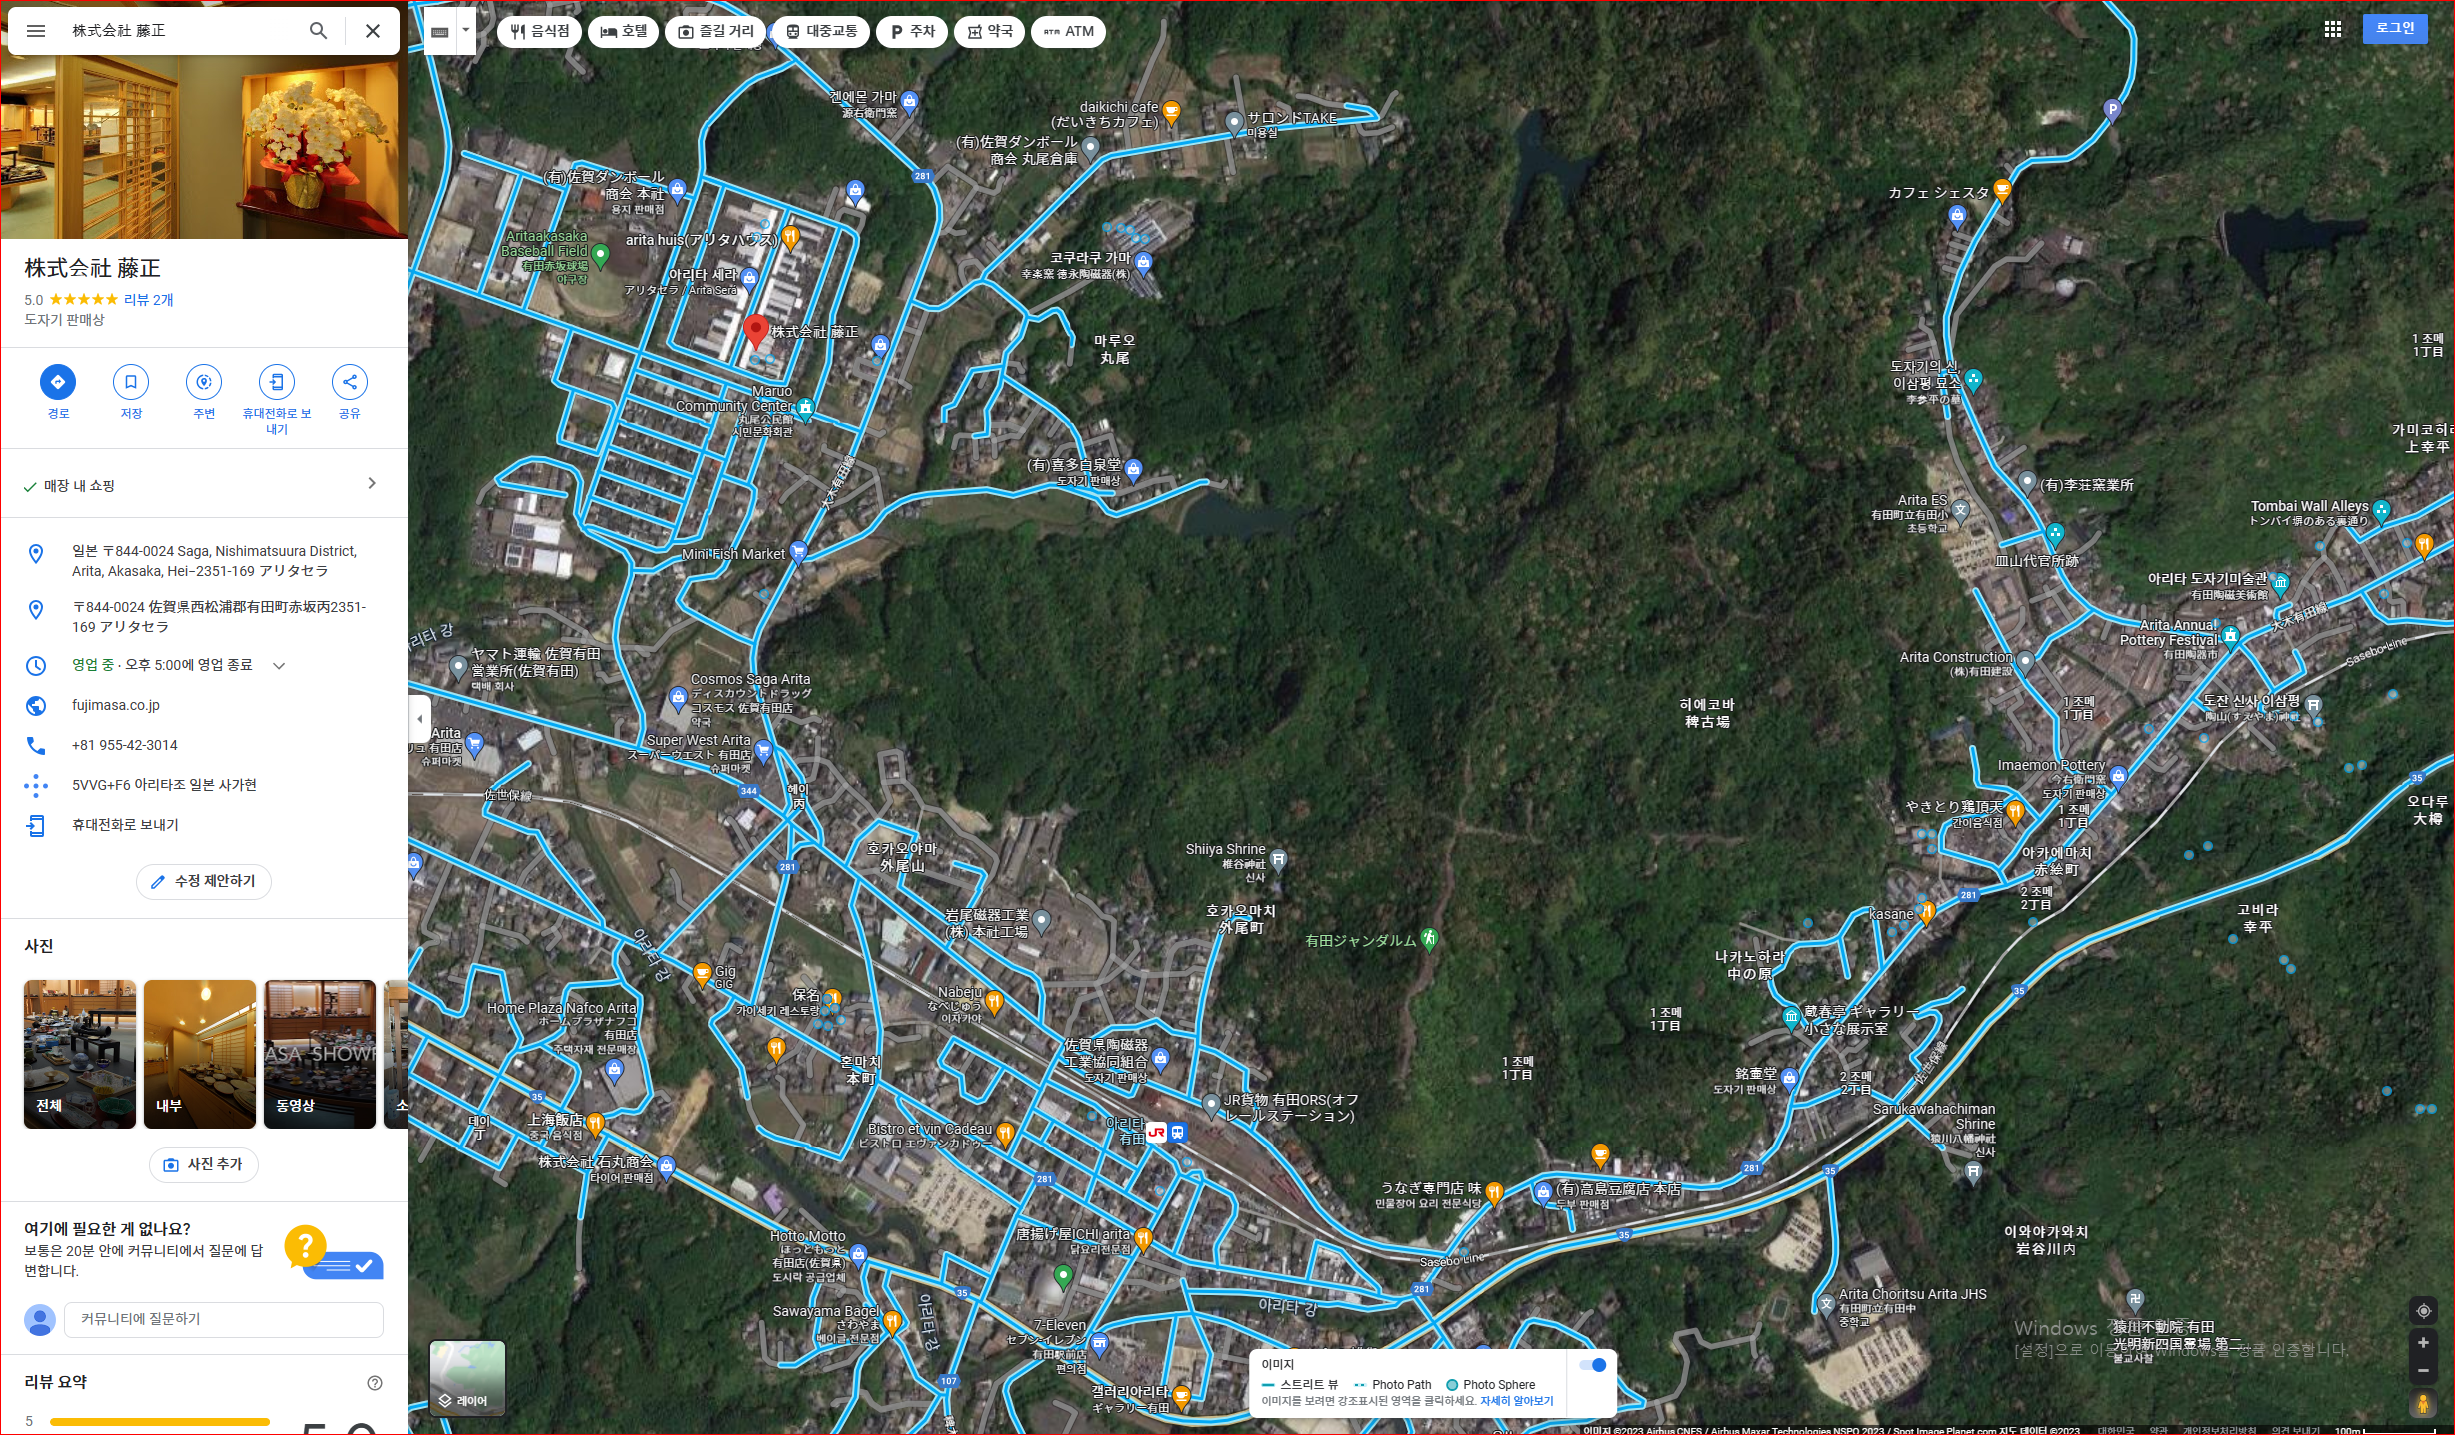Zoom out with minus button
The image size is (2455, 1435).
(2423, 1371)
